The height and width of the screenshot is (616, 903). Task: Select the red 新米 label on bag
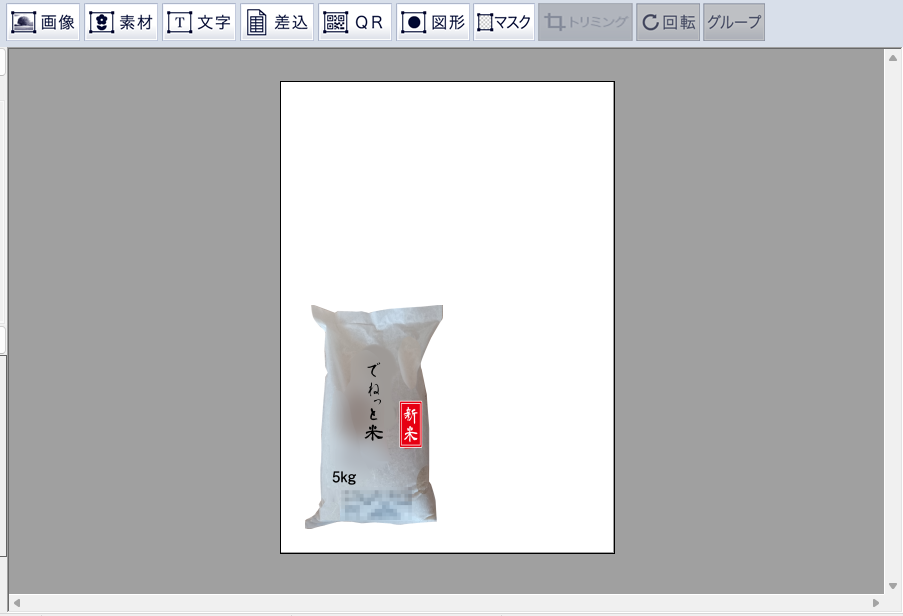(410, 425)
